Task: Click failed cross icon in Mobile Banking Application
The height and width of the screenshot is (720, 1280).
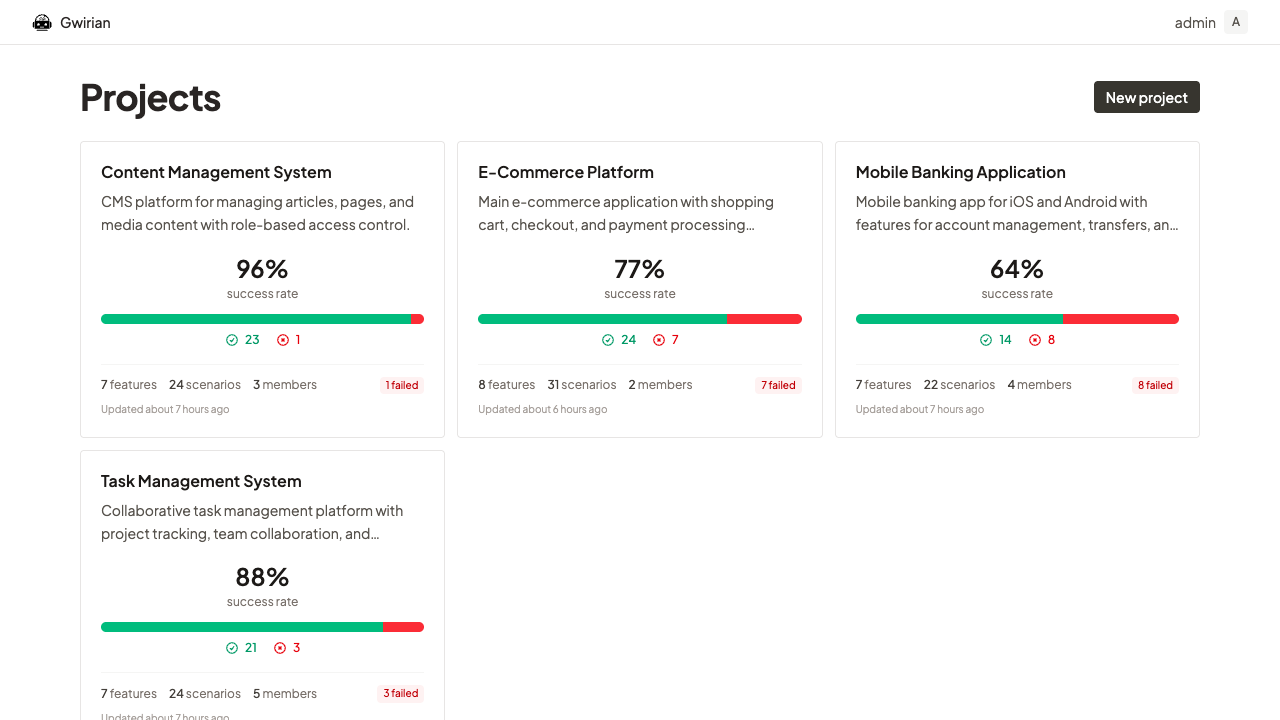Action: click(1035, 340)
